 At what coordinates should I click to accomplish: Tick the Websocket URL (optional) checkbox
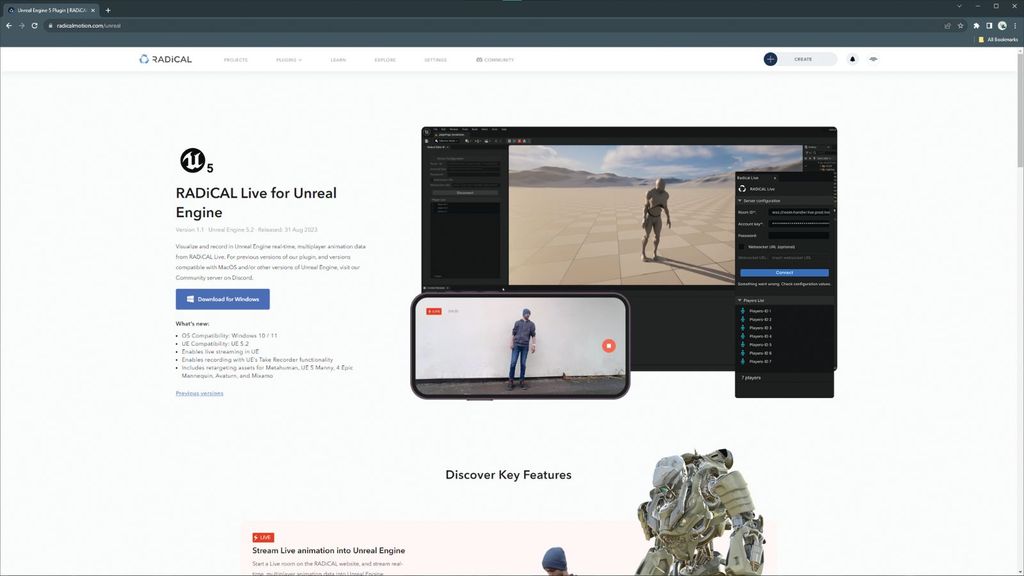pos(742,246)
